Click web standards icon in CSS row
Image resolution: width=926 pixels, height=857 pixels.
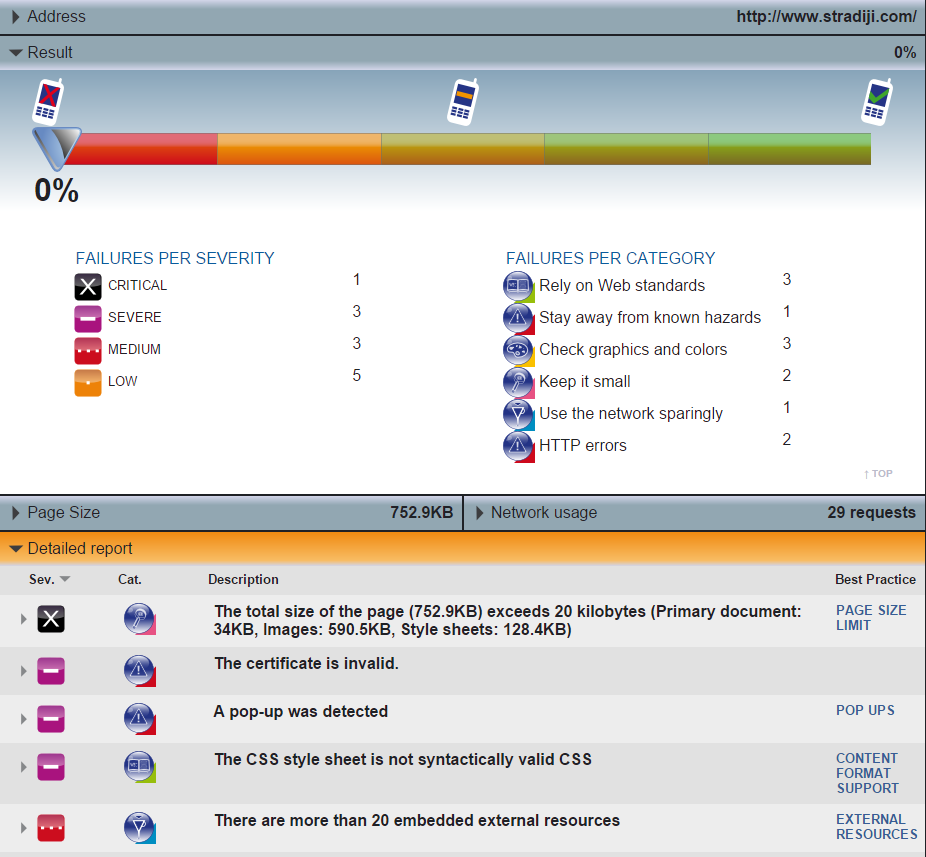click(x=139, y=767)
